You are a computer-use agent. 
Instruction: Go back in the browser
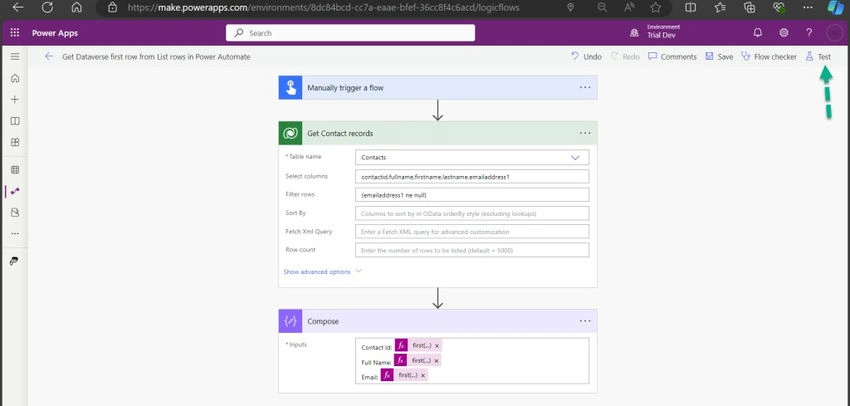[x=18, y=8]
